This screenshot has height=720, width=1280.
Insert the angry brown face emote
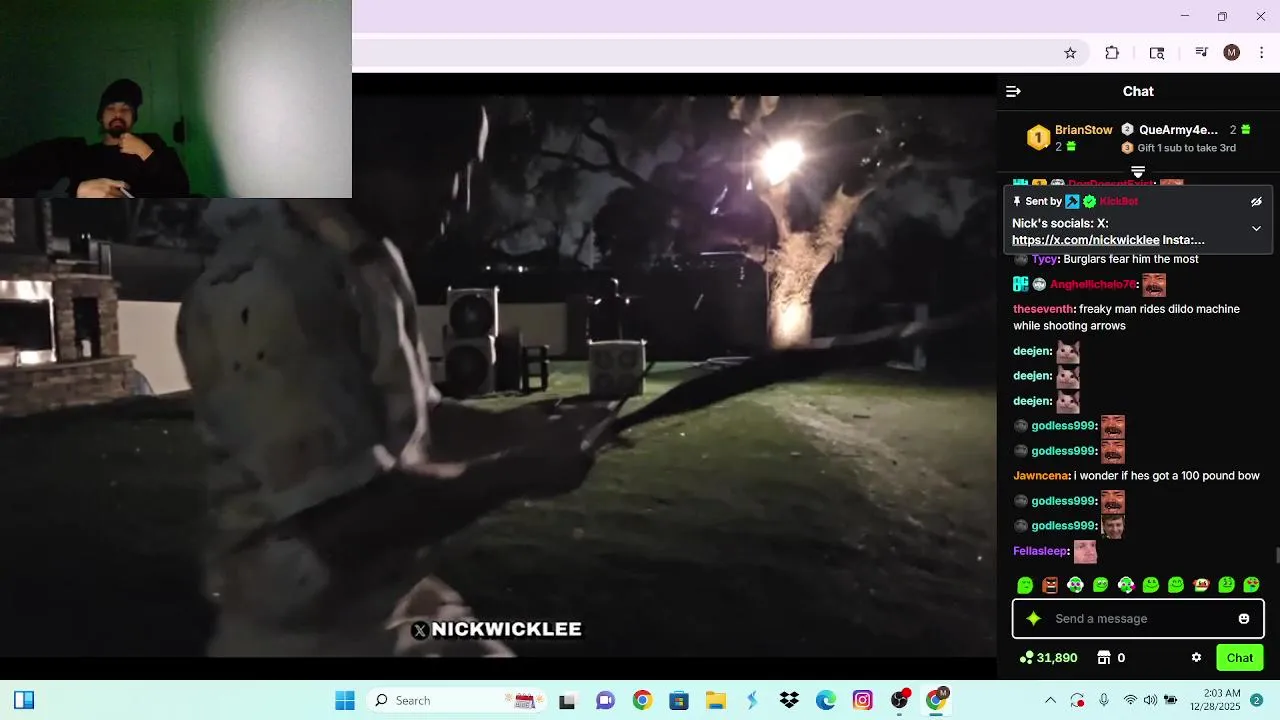click(1050, 585)
